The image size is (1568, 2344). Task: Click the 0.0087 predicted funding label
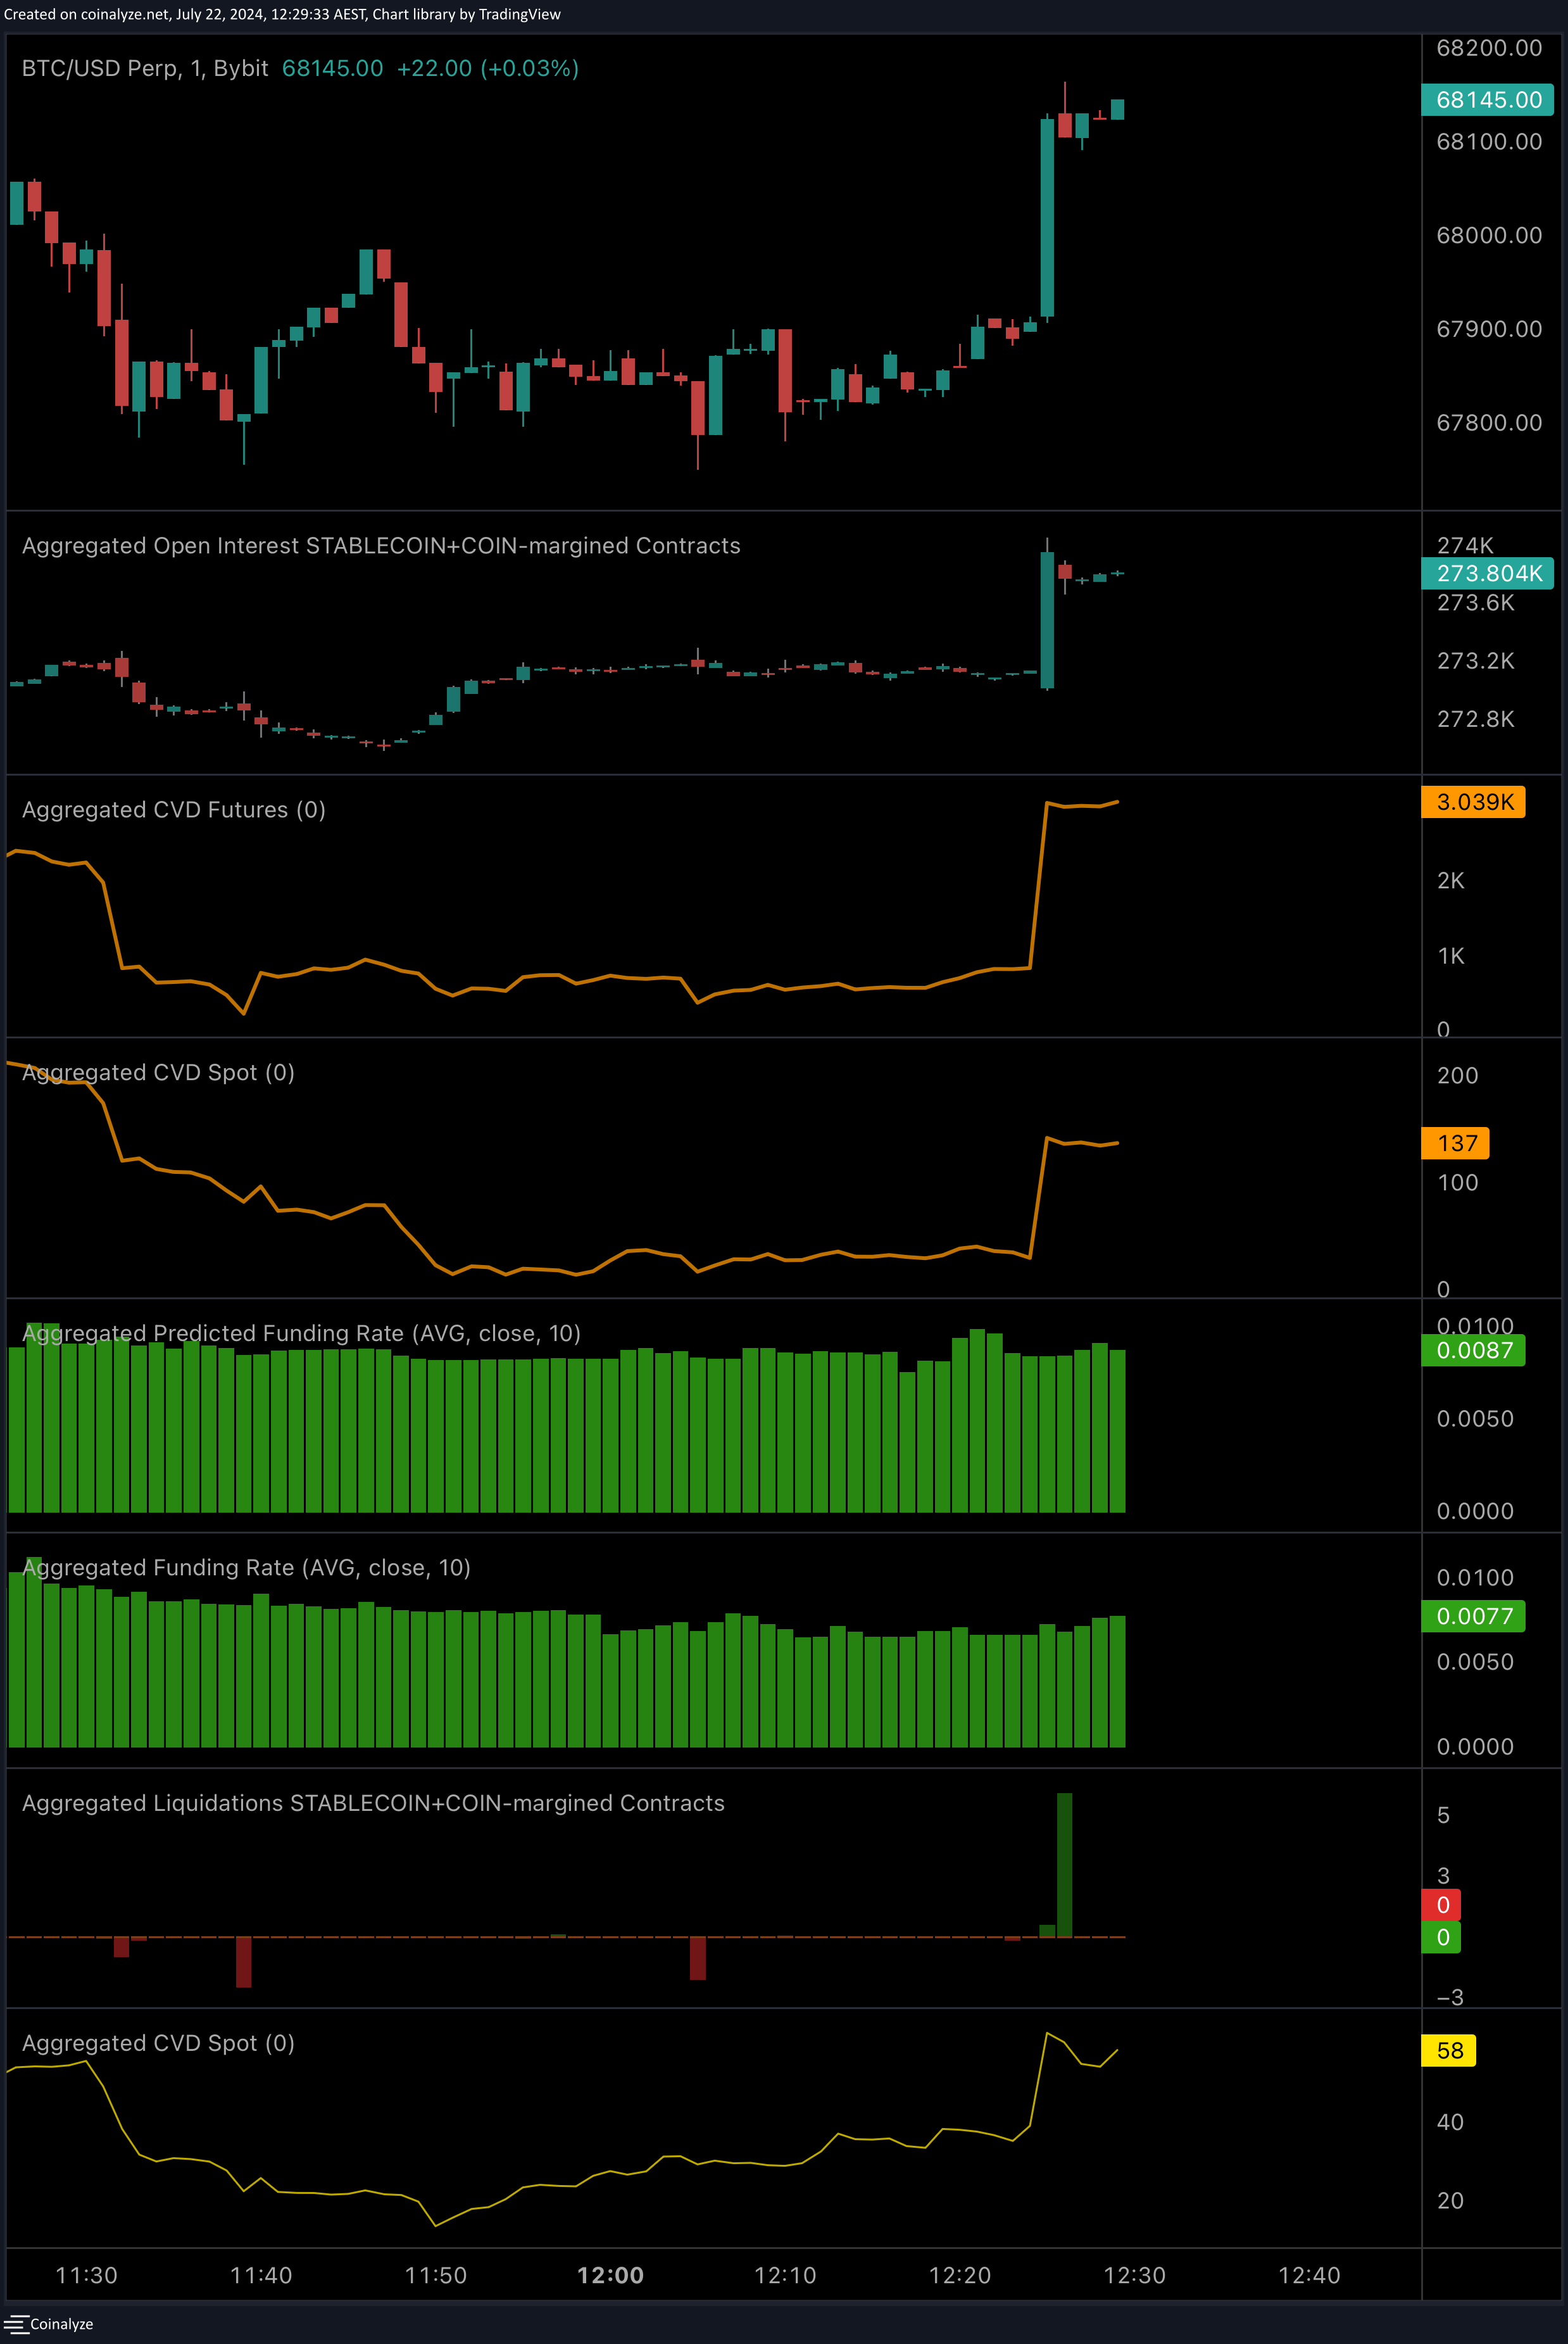[x=1473, y=1350]
